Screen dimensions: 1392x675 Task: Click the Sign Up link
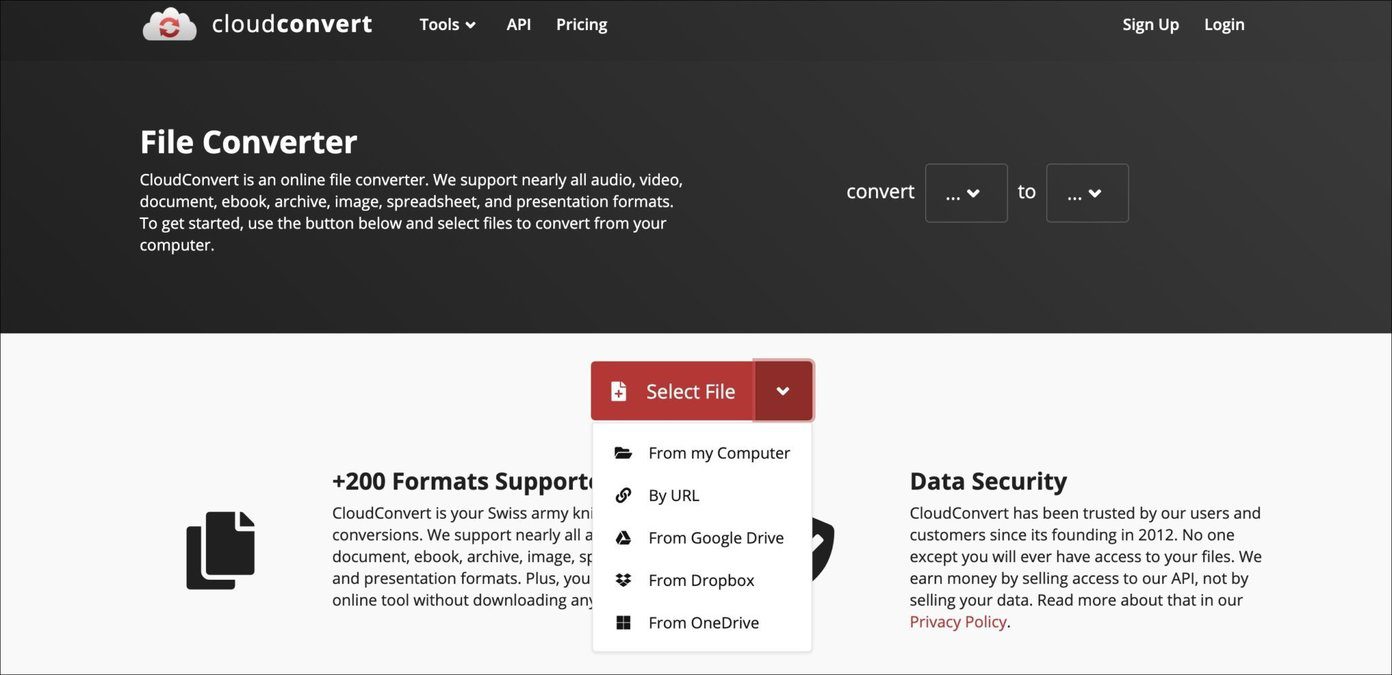(1151, 24)
